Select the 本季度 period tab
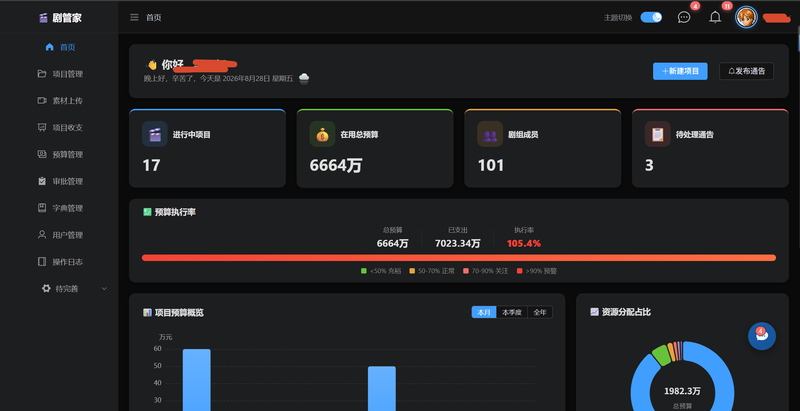 512,313
